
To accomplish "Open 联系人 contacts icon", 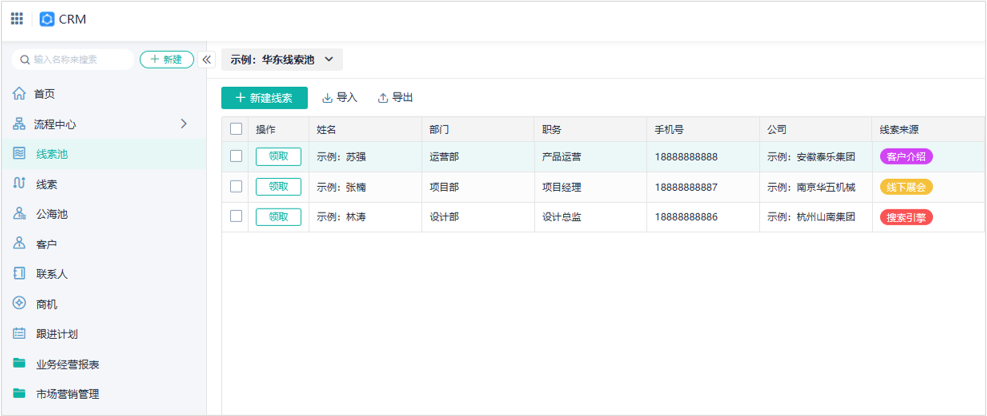I will [x=19, y=273].
